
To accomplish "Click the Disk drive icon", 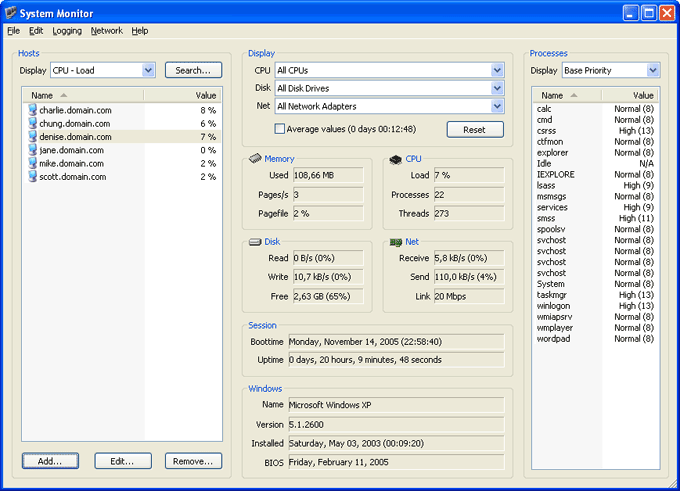I will (x=255, y=242).
